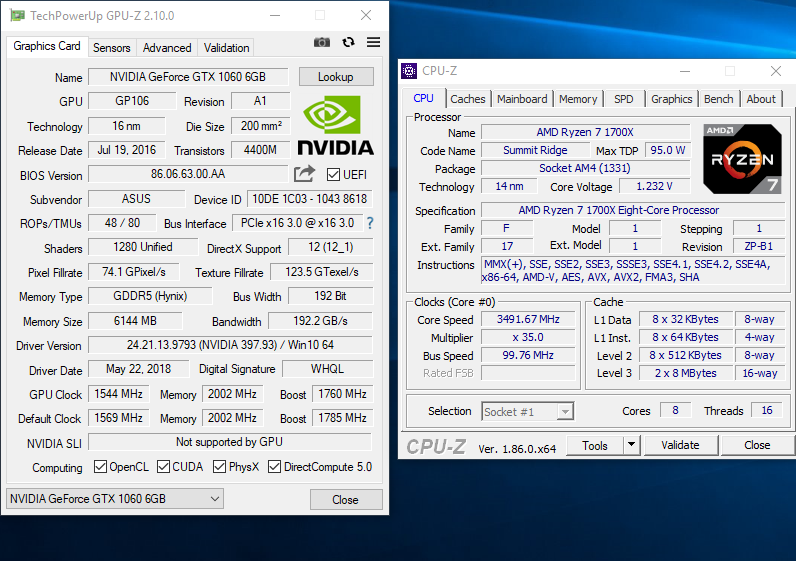Click the Revision ZP-B1 value
This screenshot has height=561, width=796.
758,246
